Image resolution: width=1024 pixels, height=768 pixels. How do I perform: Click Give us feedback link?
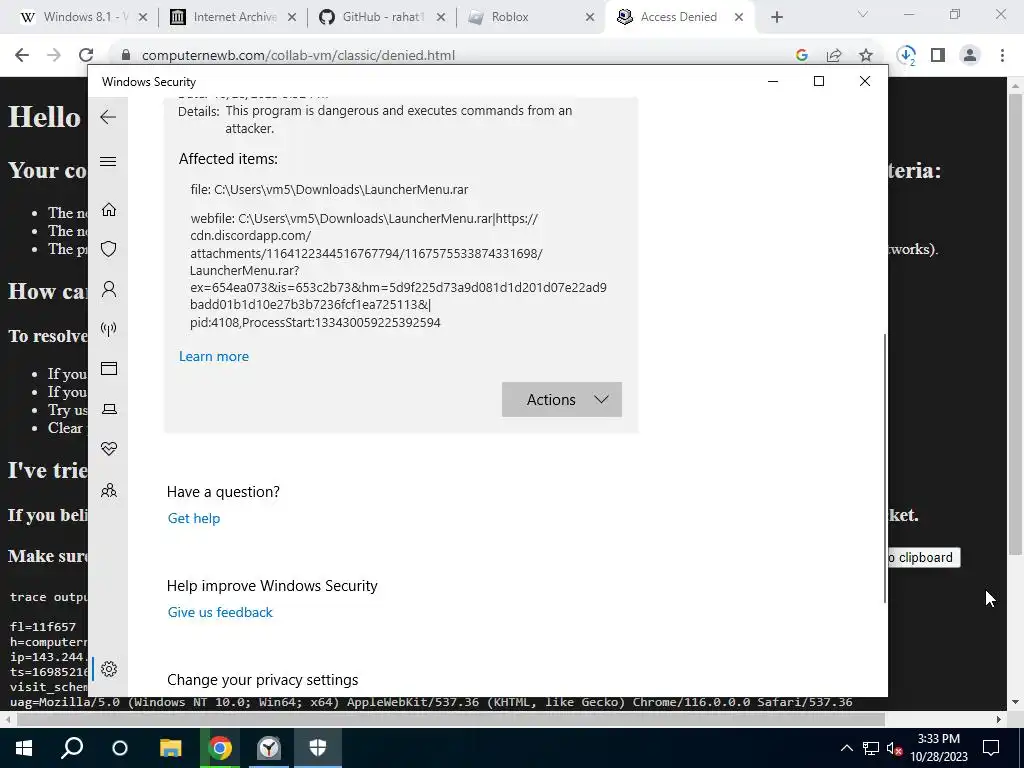pyautogui.click(x=220, y=612)
